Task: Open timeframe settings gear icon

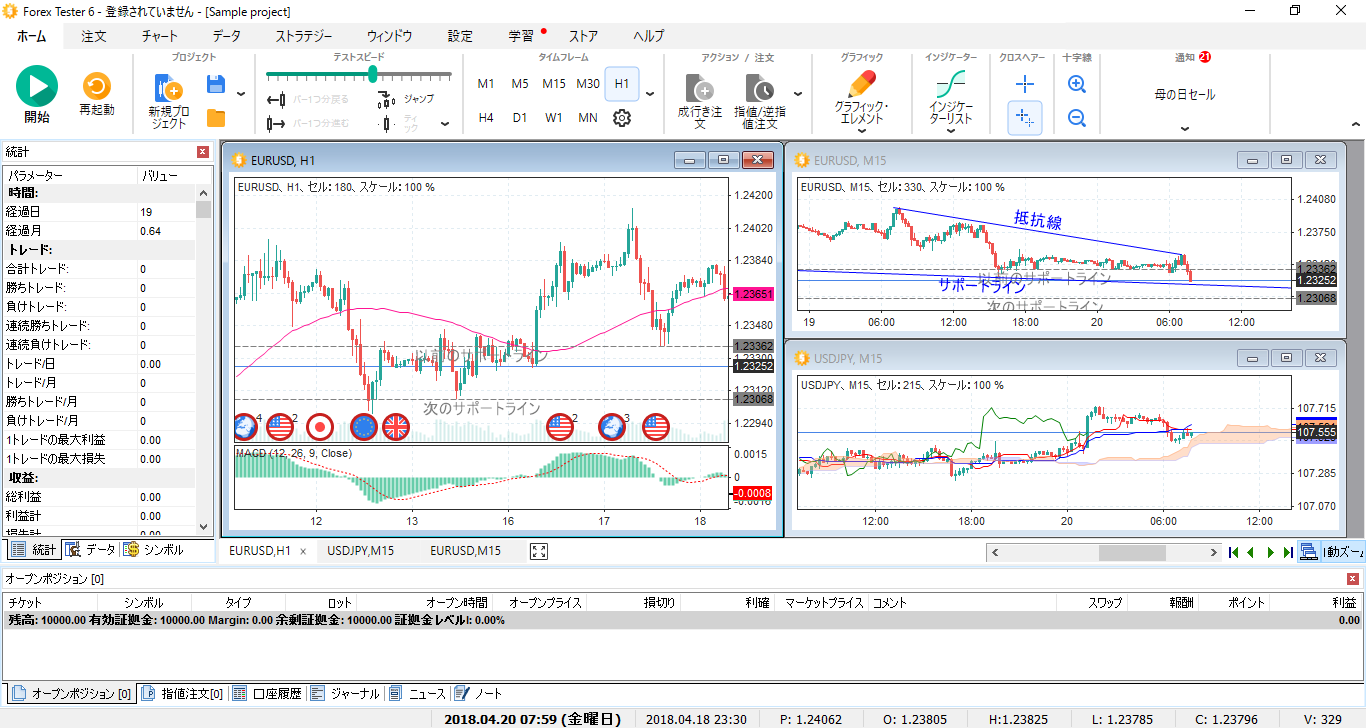Action: pos(621,118)
